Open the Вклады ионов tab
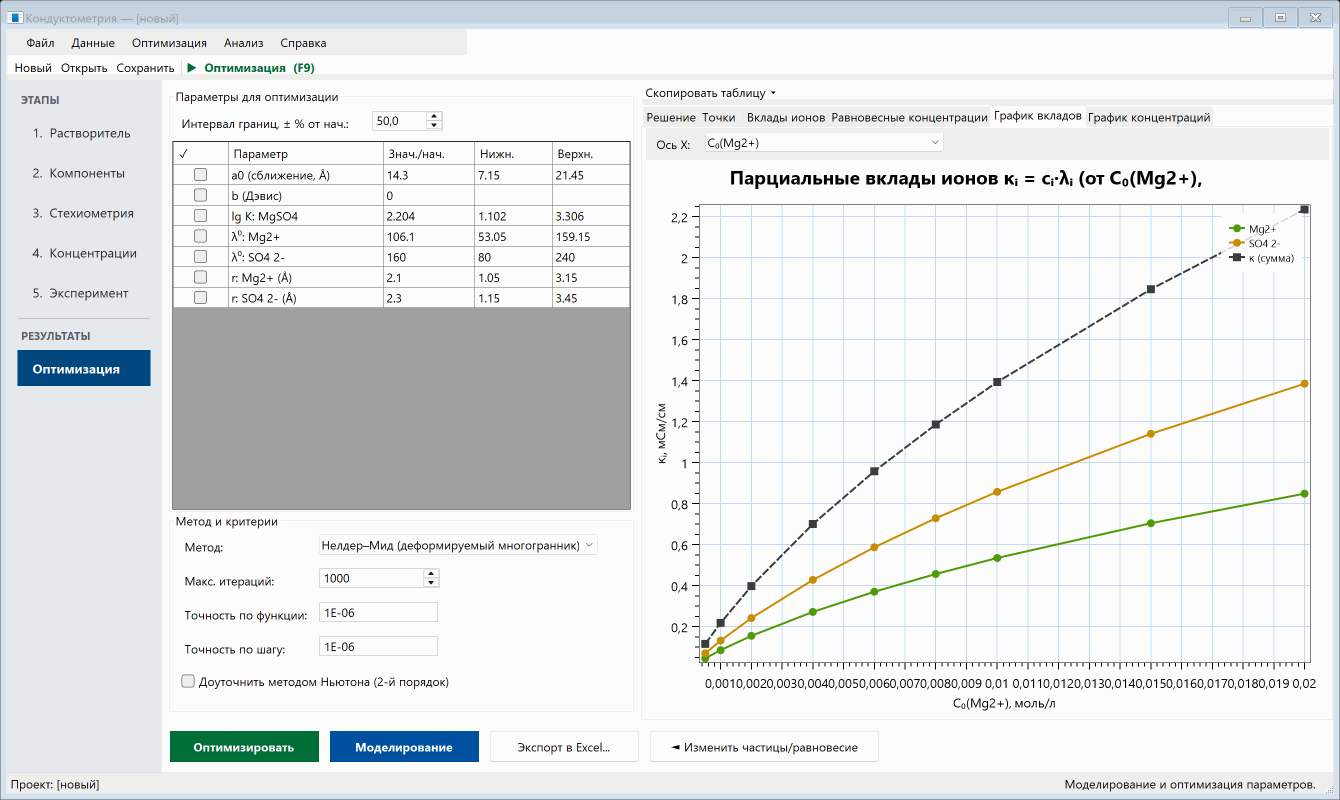 pos(786,117)
